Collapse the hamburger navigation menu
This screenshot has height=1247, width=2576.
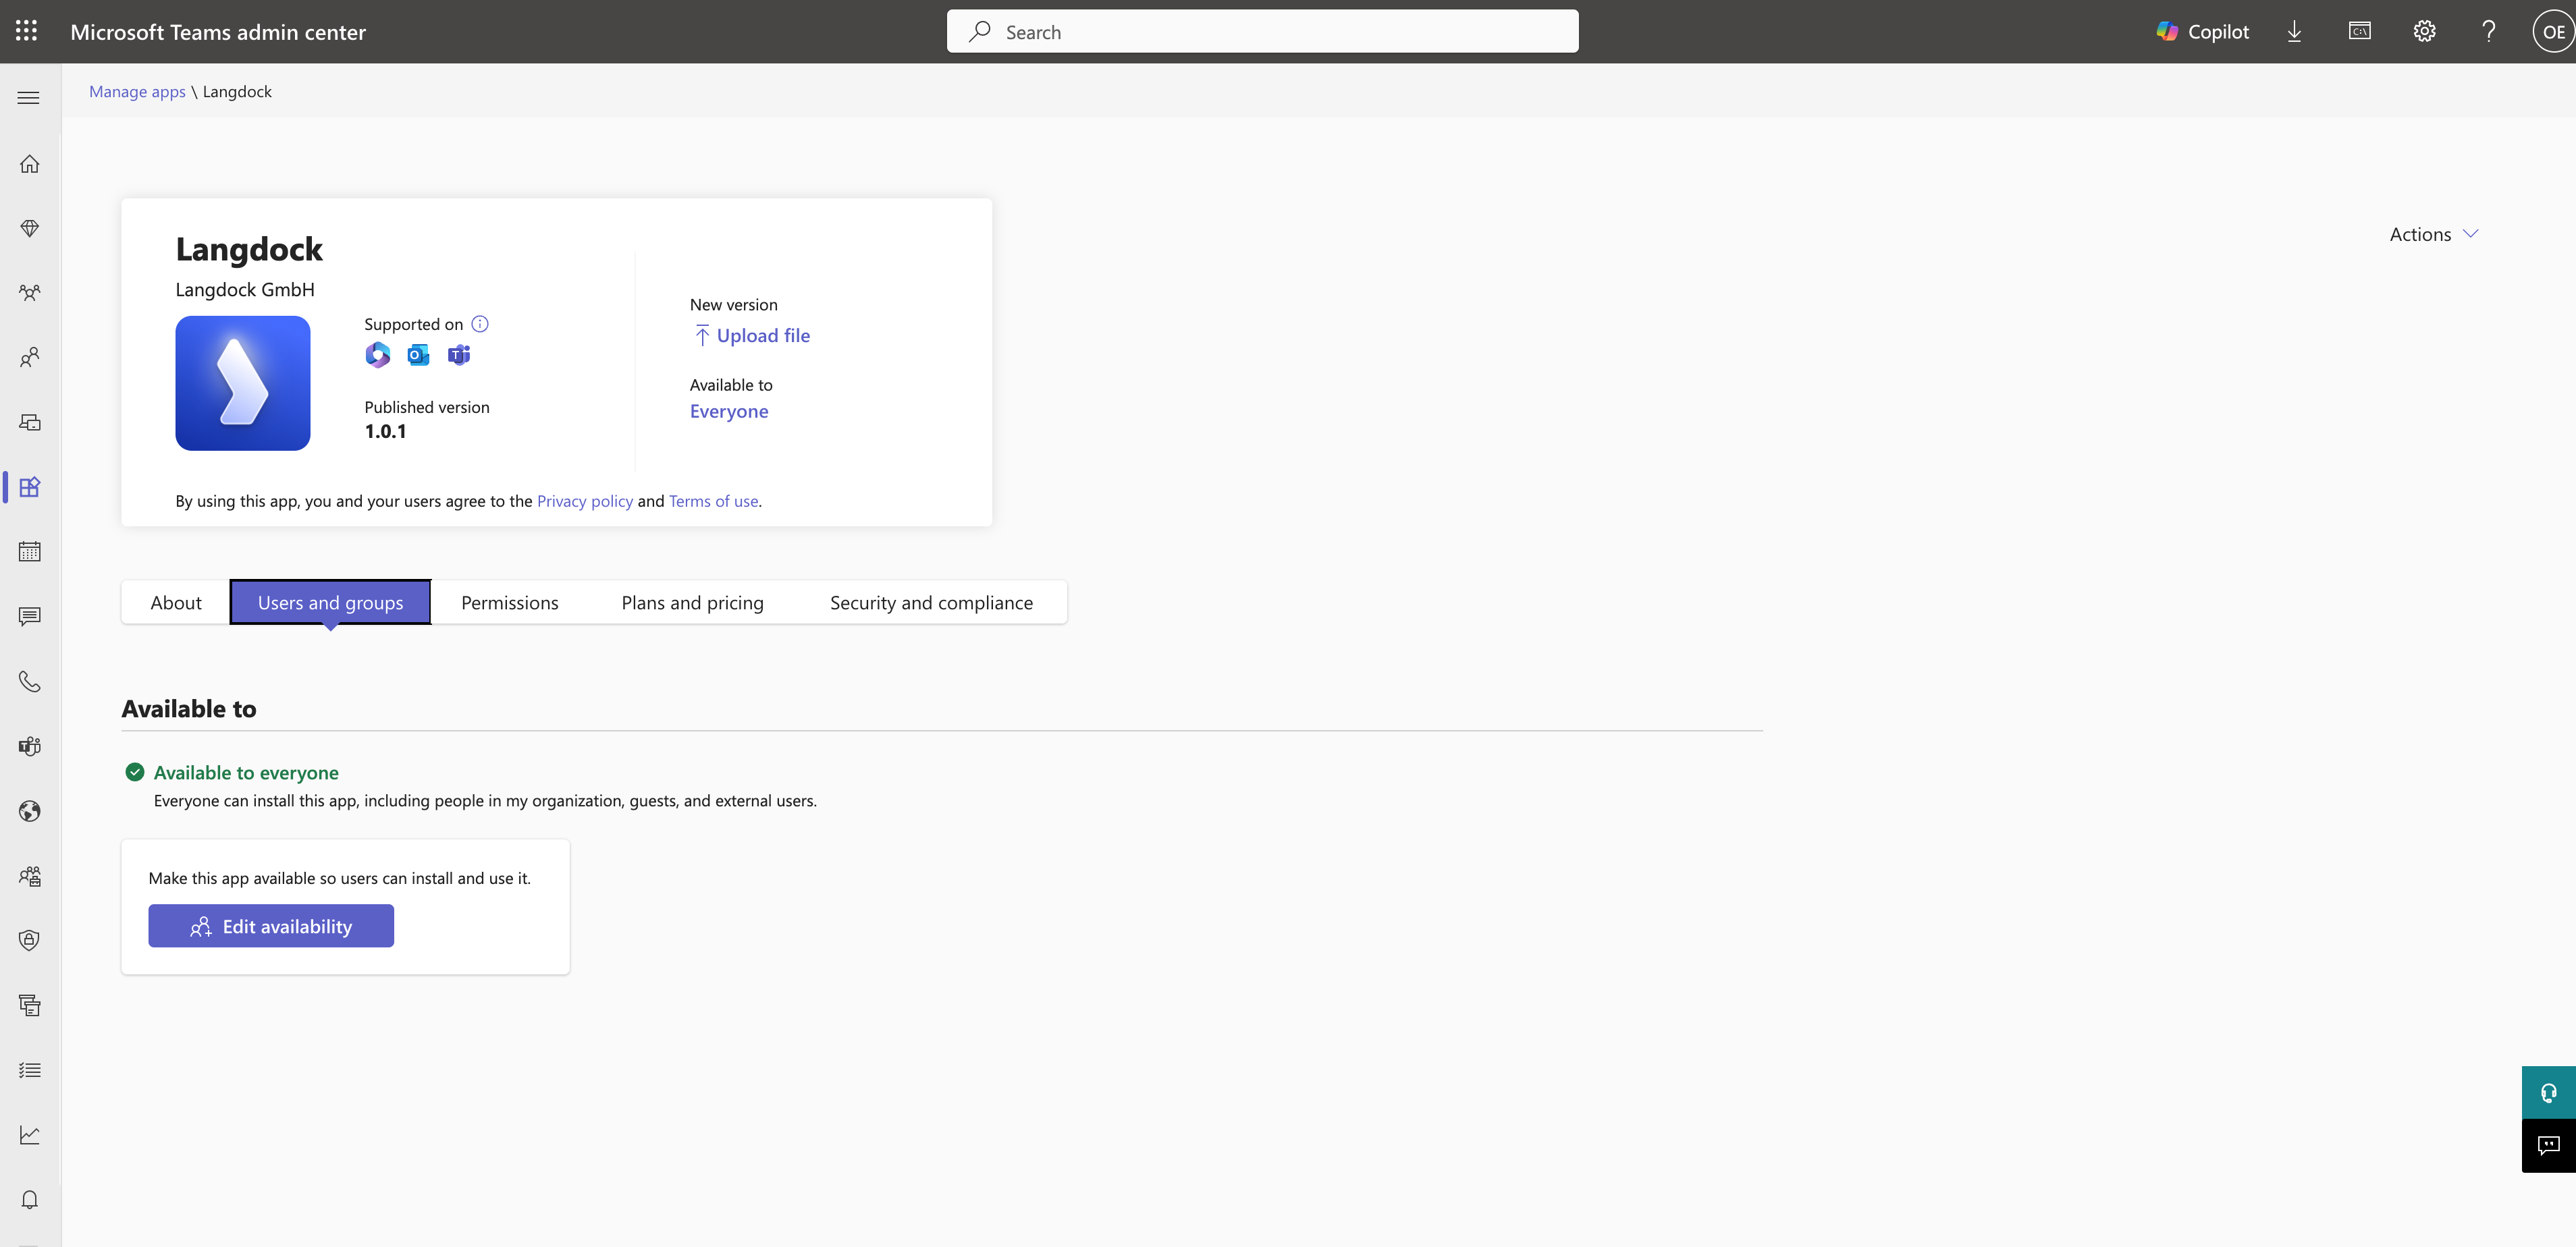point(29,98)
